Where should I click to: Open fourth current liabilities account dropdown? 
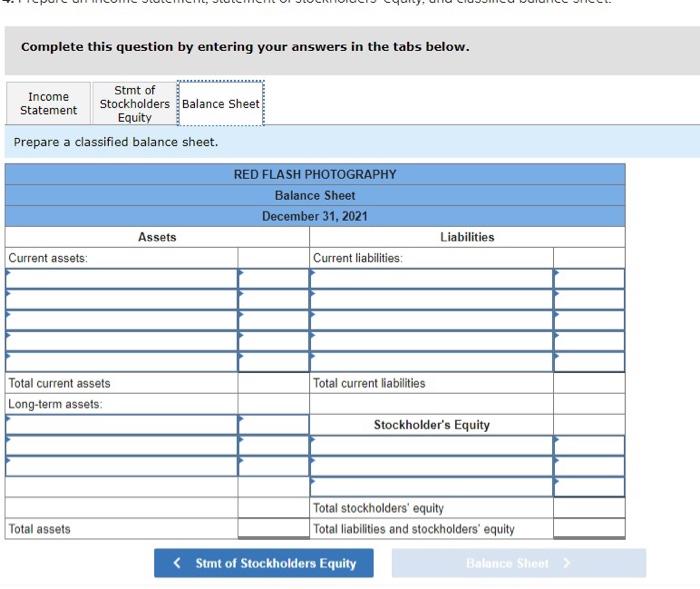pyautogui.click(x=431, y=341)
